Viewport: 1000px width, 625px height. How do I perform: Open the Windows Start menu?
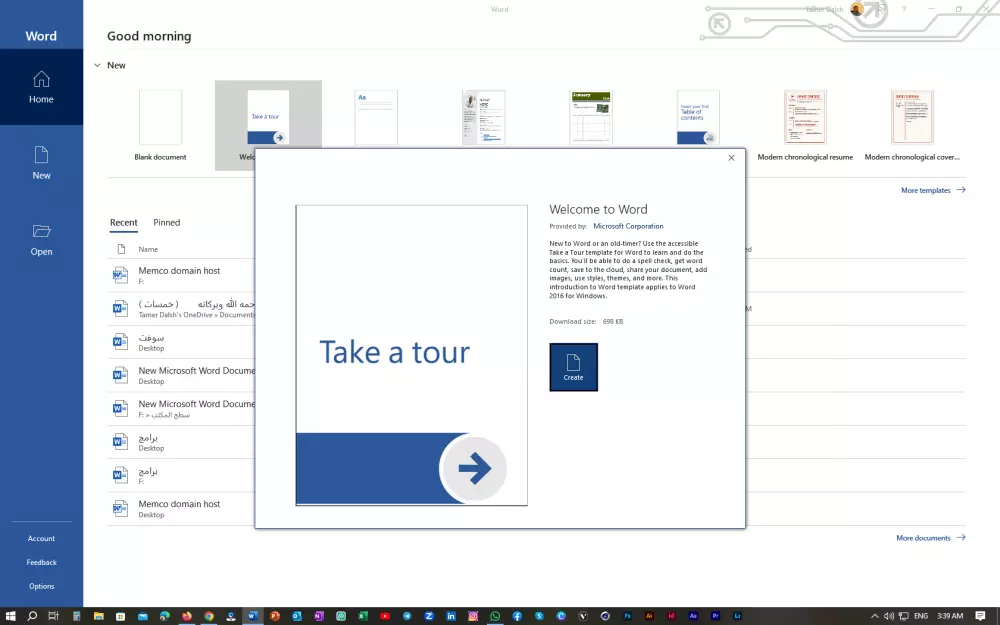10,616
